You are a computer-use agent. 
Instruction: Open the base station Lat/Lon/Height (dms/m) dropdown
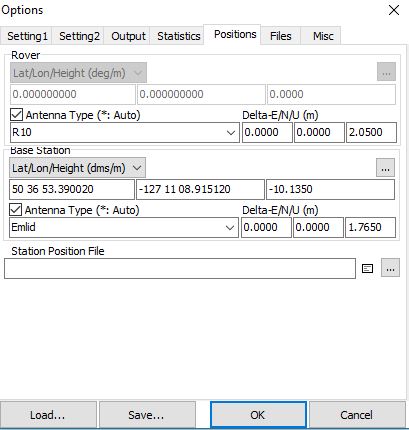point(77,168)
